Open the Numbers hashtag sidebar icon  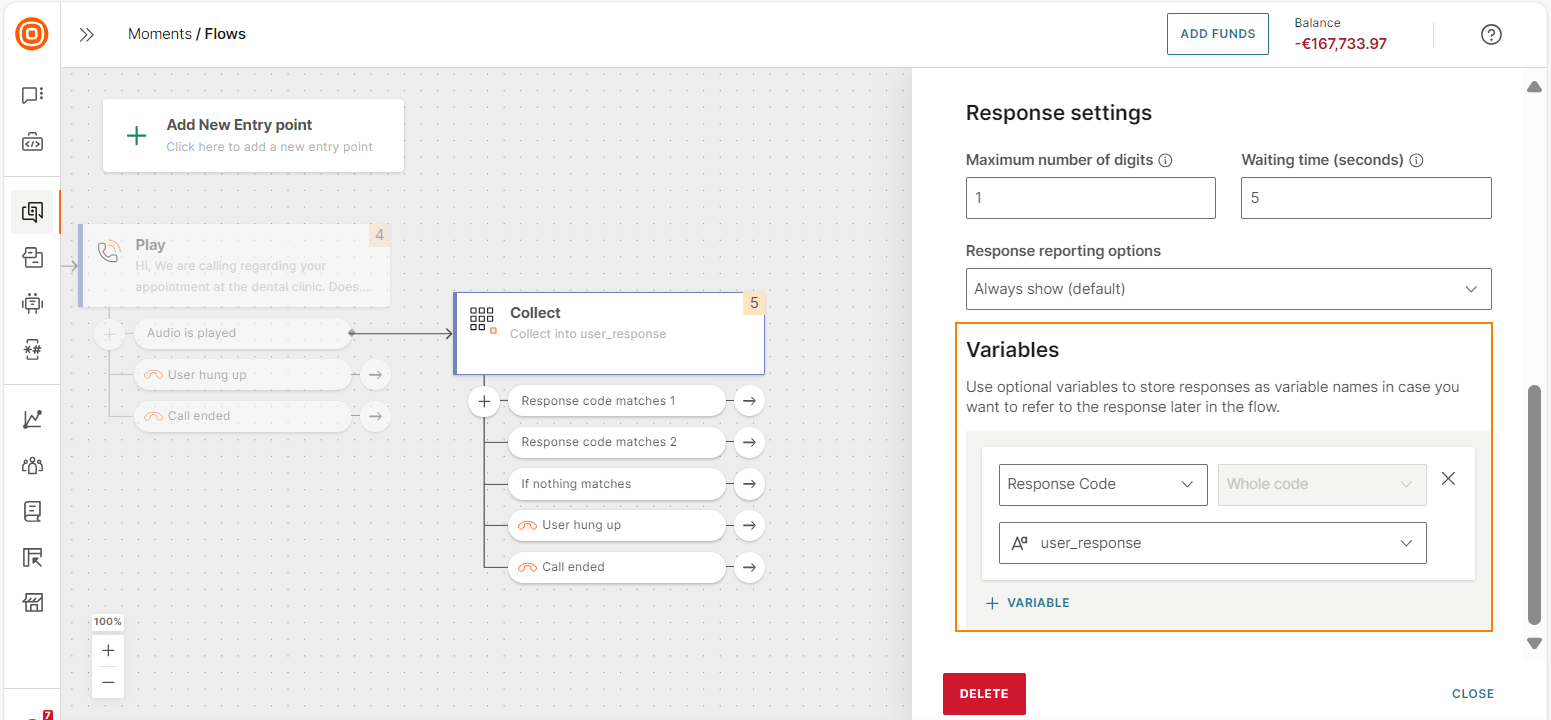[32, 348]
